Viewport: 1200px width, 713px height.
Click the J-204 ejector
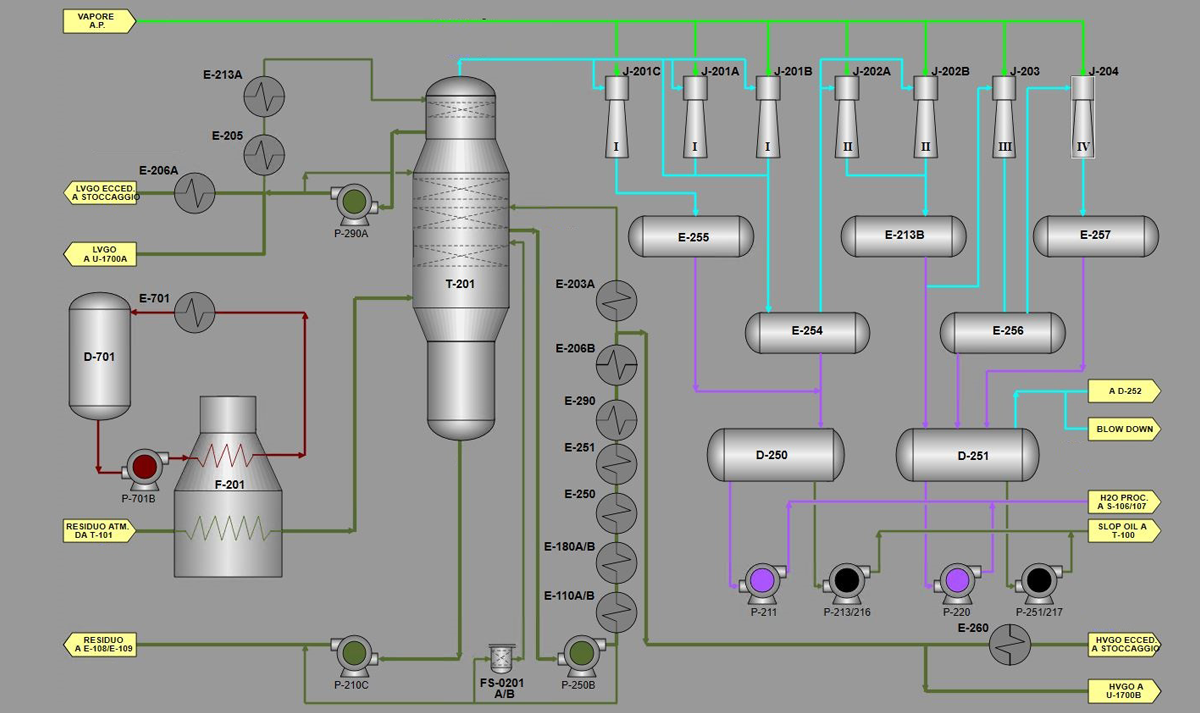tap(1083, 116)
